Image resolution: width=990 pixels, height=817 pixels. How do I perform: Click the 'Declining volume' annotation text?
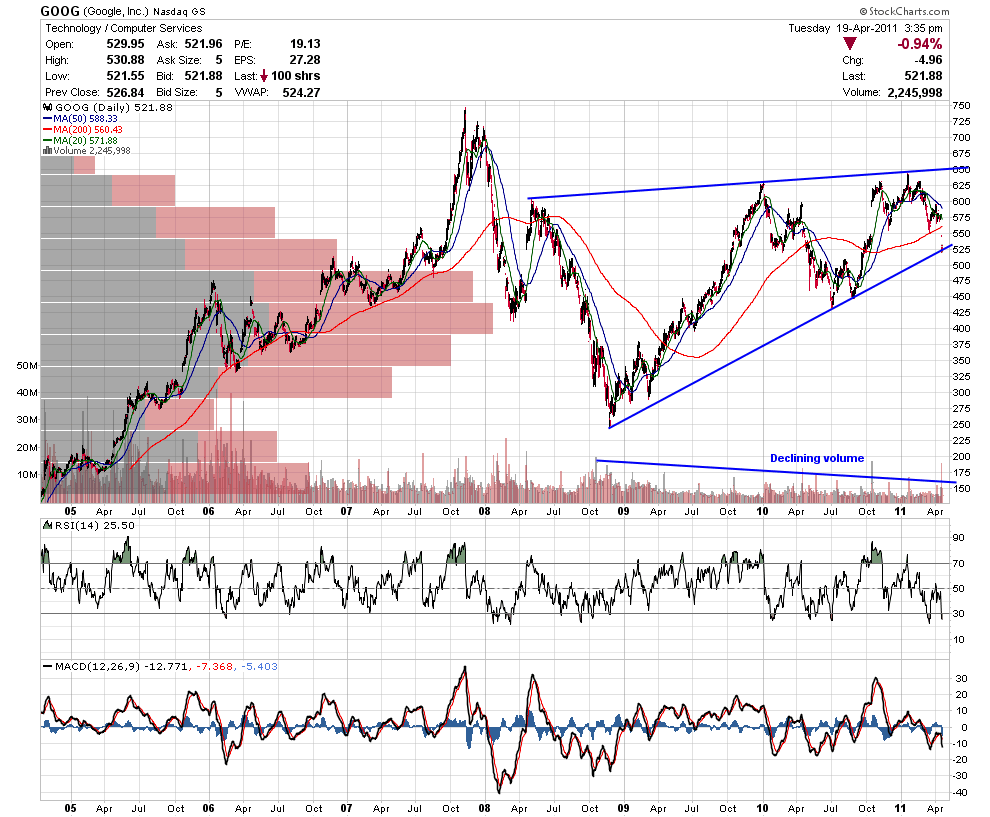tap(817, 458)
